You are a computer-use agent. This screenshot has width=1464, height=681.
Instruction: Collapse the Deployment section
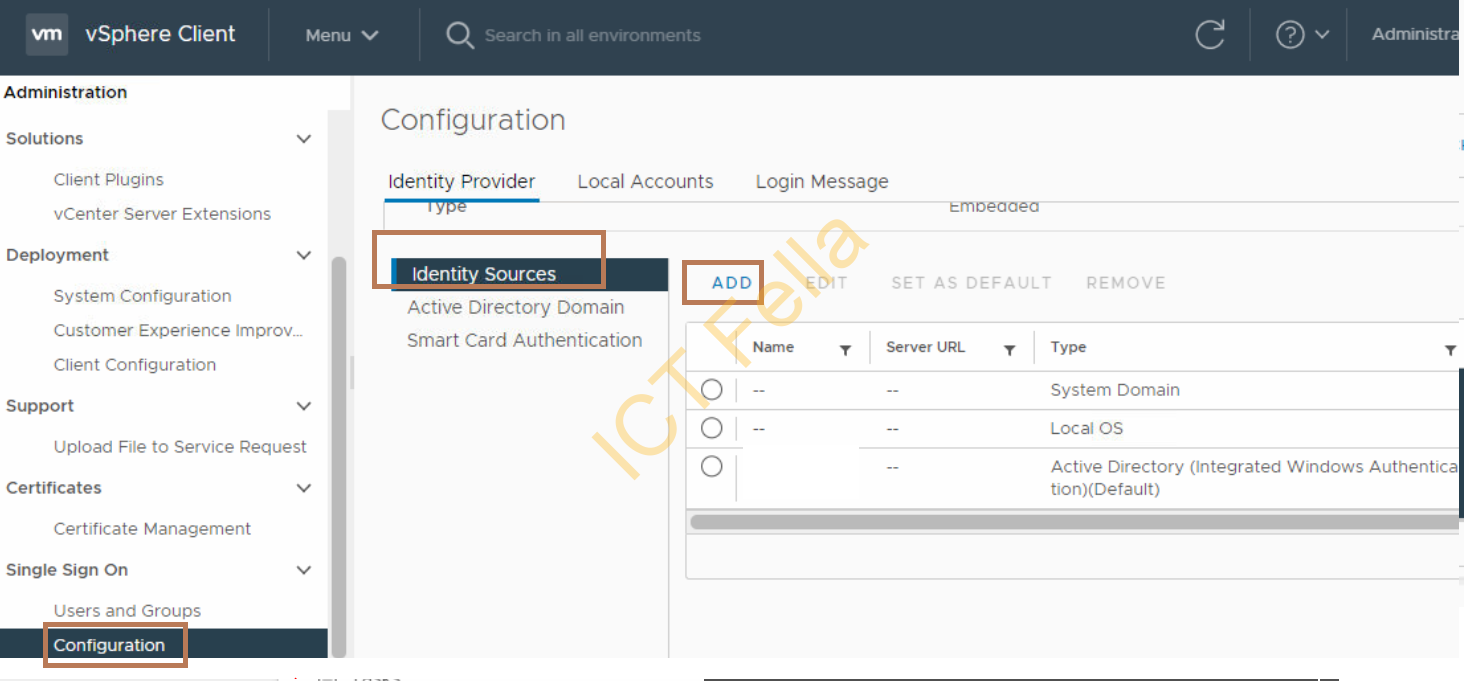(304, 255)
